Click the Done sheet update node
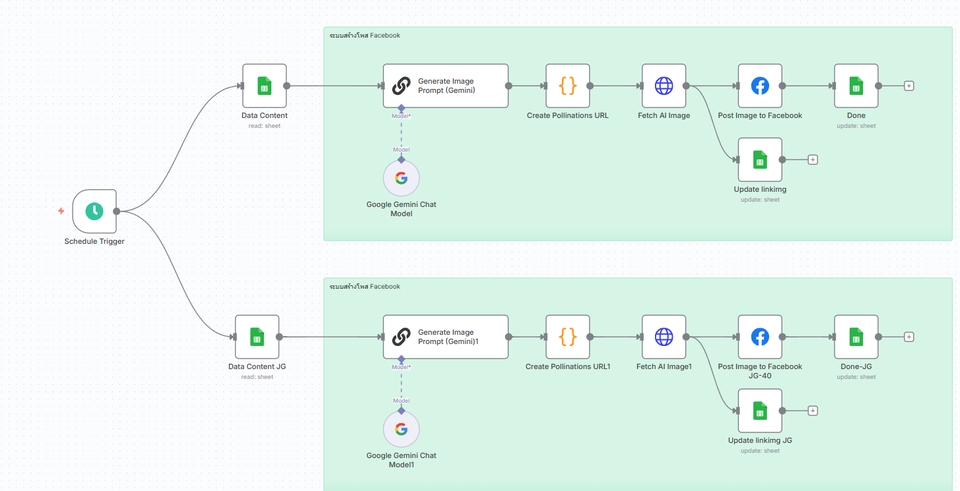 (855, 86)
